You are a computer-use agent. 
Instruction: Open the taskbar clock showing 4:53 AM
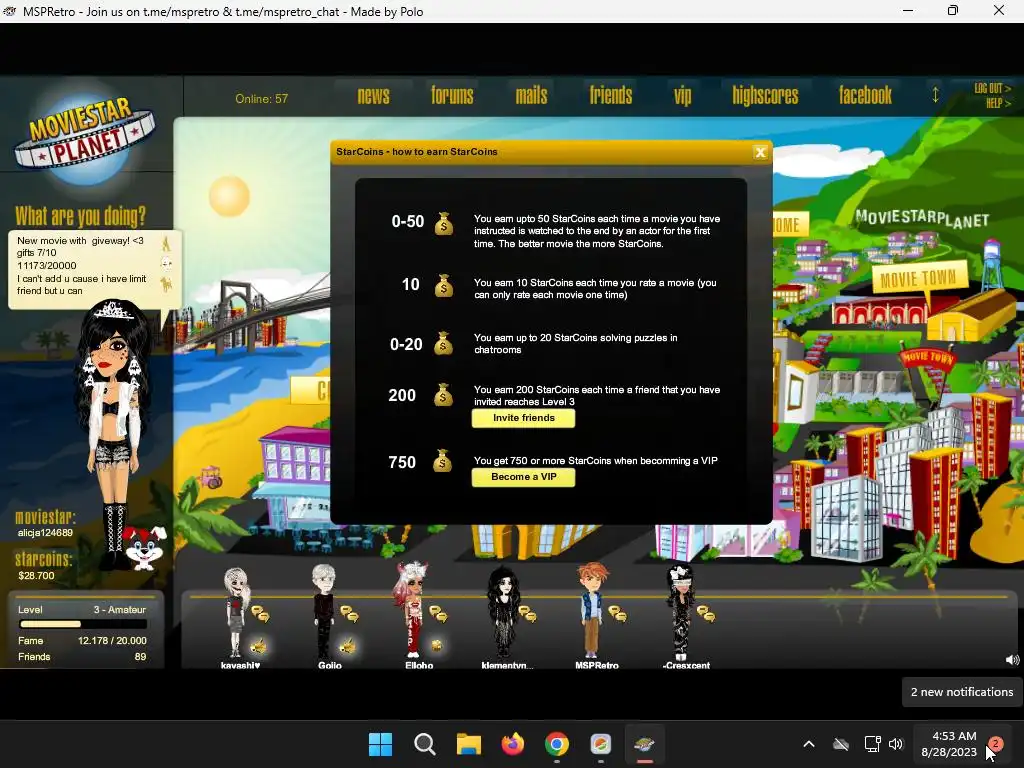[949, 744]
